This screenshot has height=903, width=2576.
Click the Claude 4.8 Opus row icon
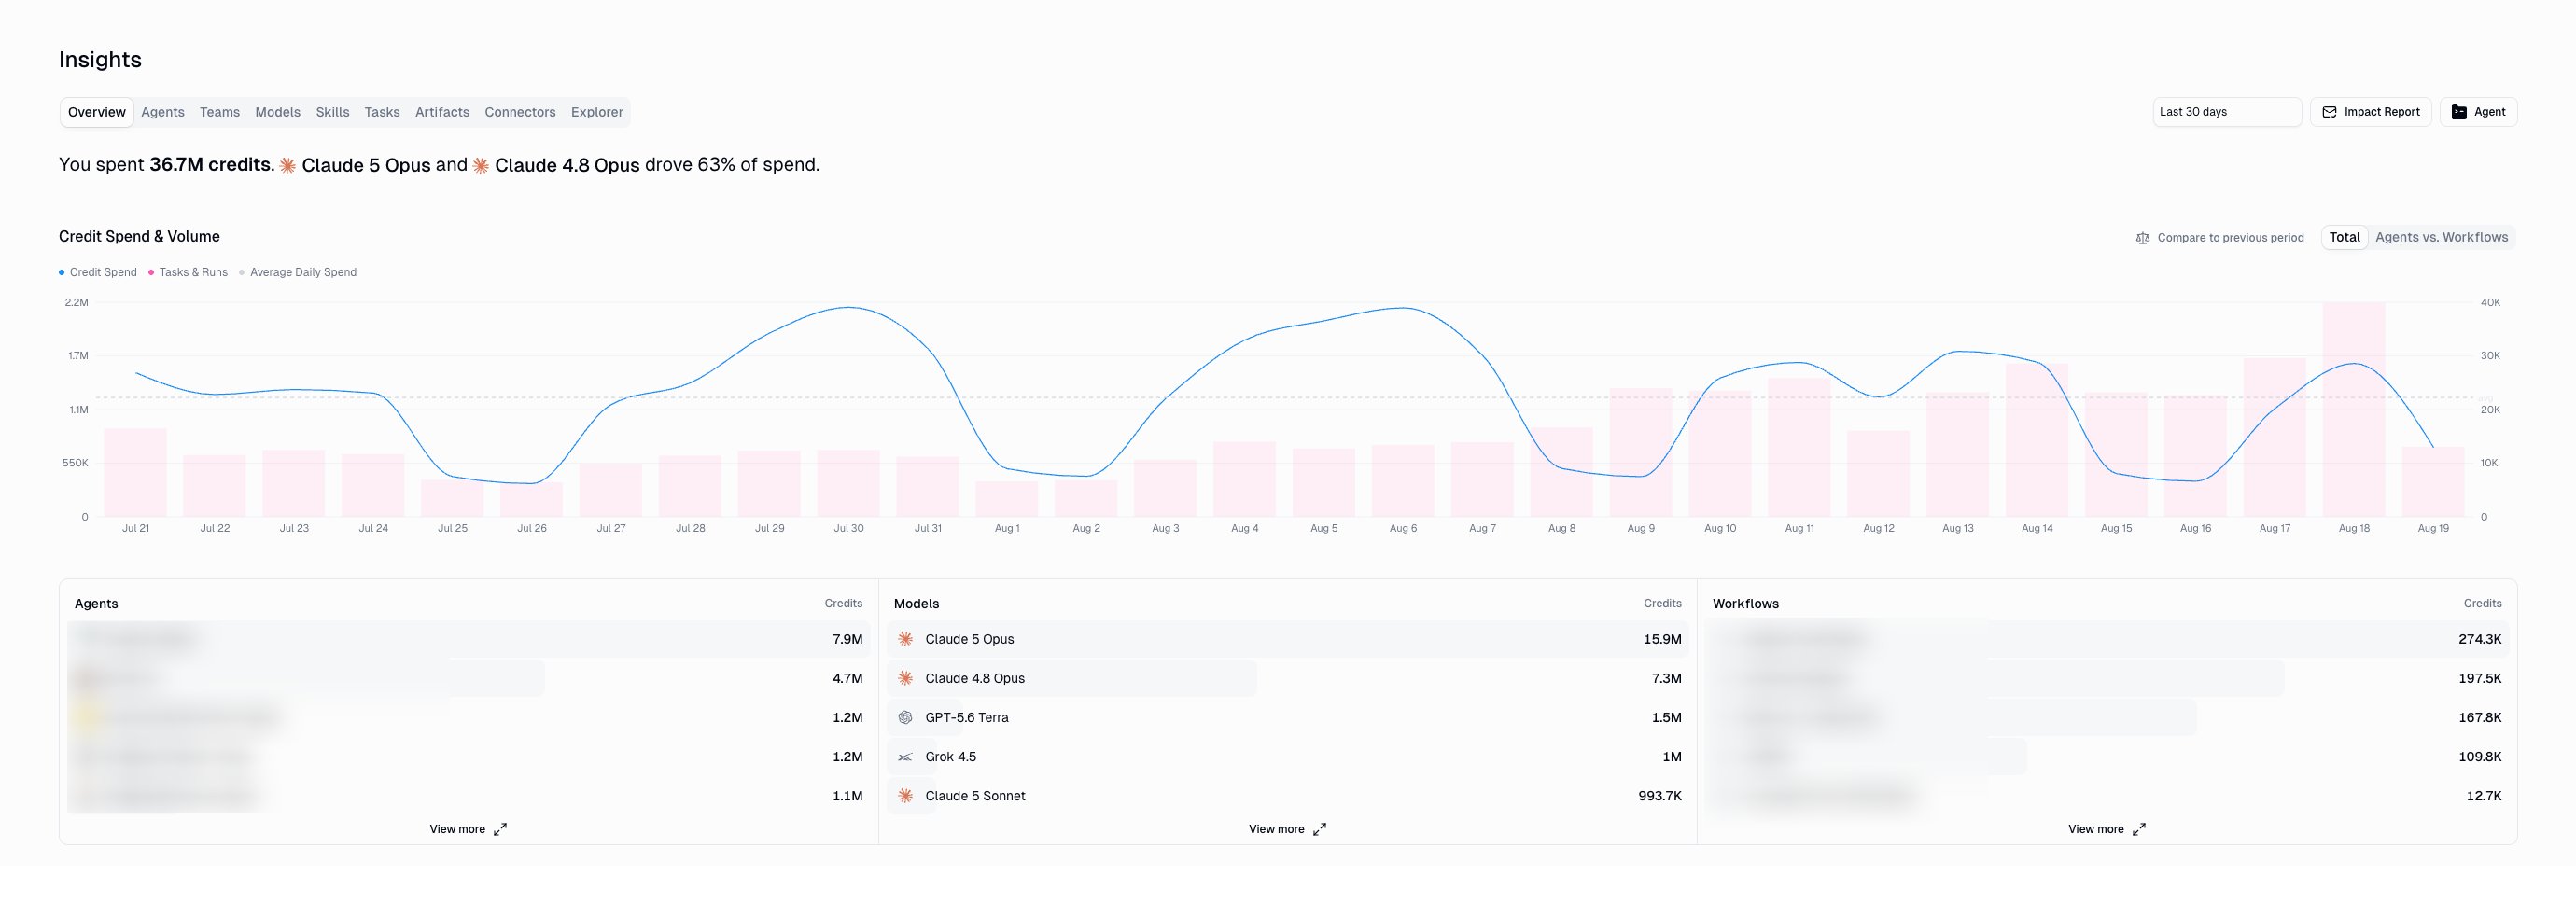[905, 678]
